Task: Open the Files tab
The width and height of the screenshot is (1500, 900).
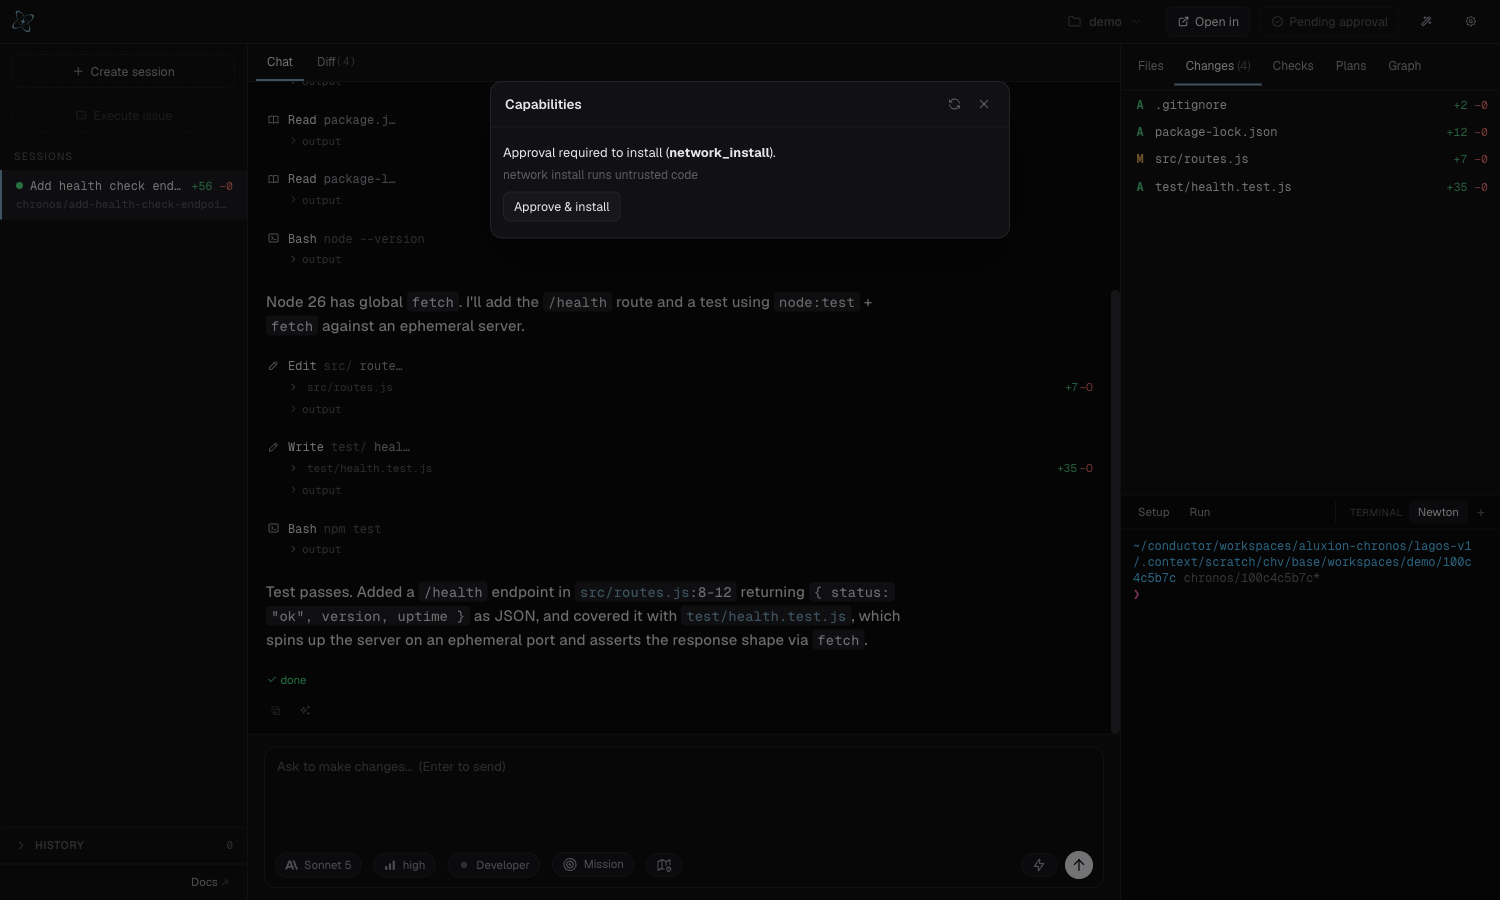Action: pyautogui.click(x=1150, y=66)
